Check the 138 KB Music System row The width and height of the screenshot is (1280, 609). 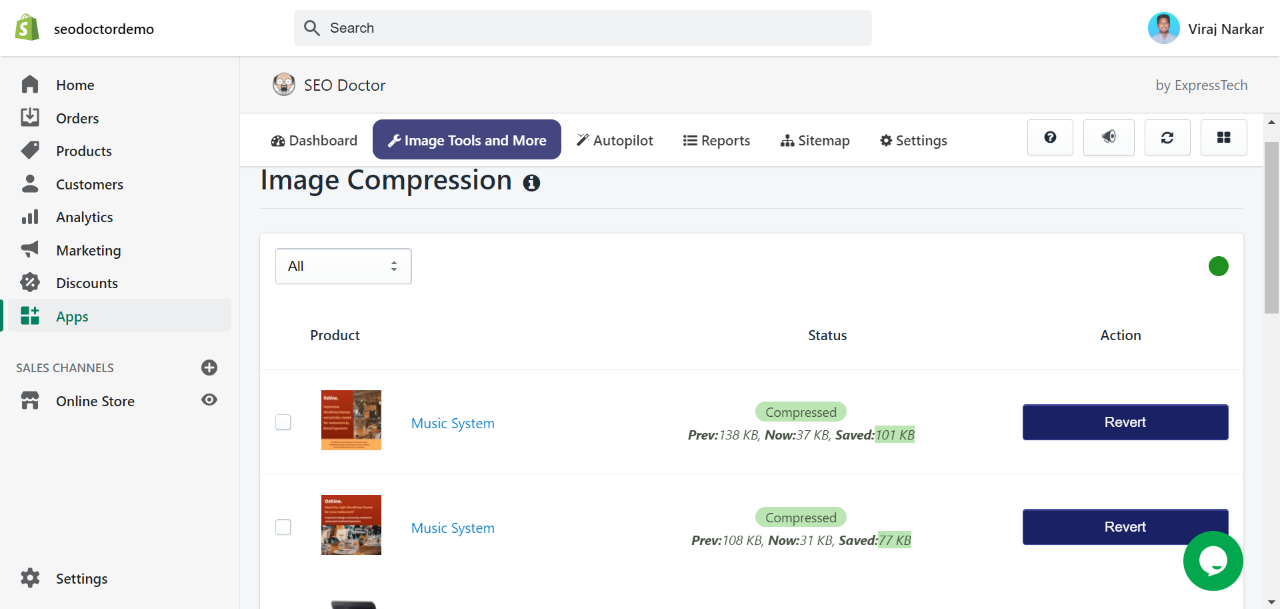283,422
